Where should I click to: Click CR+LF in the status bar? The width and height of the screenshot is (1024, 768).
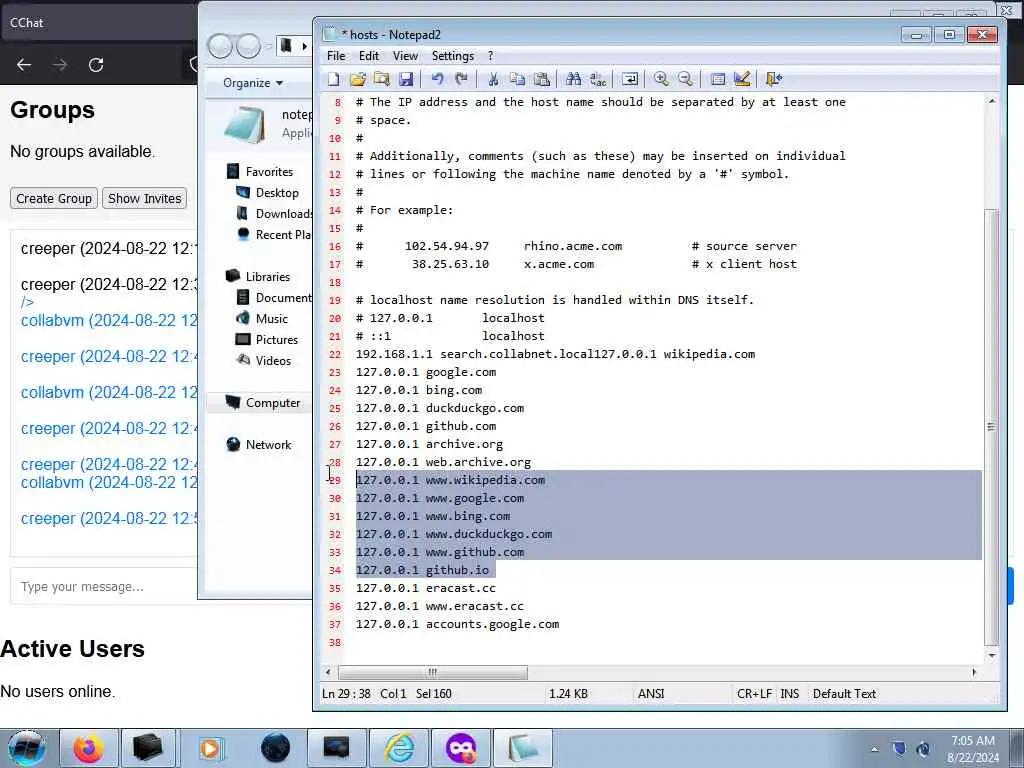(754, 694)
